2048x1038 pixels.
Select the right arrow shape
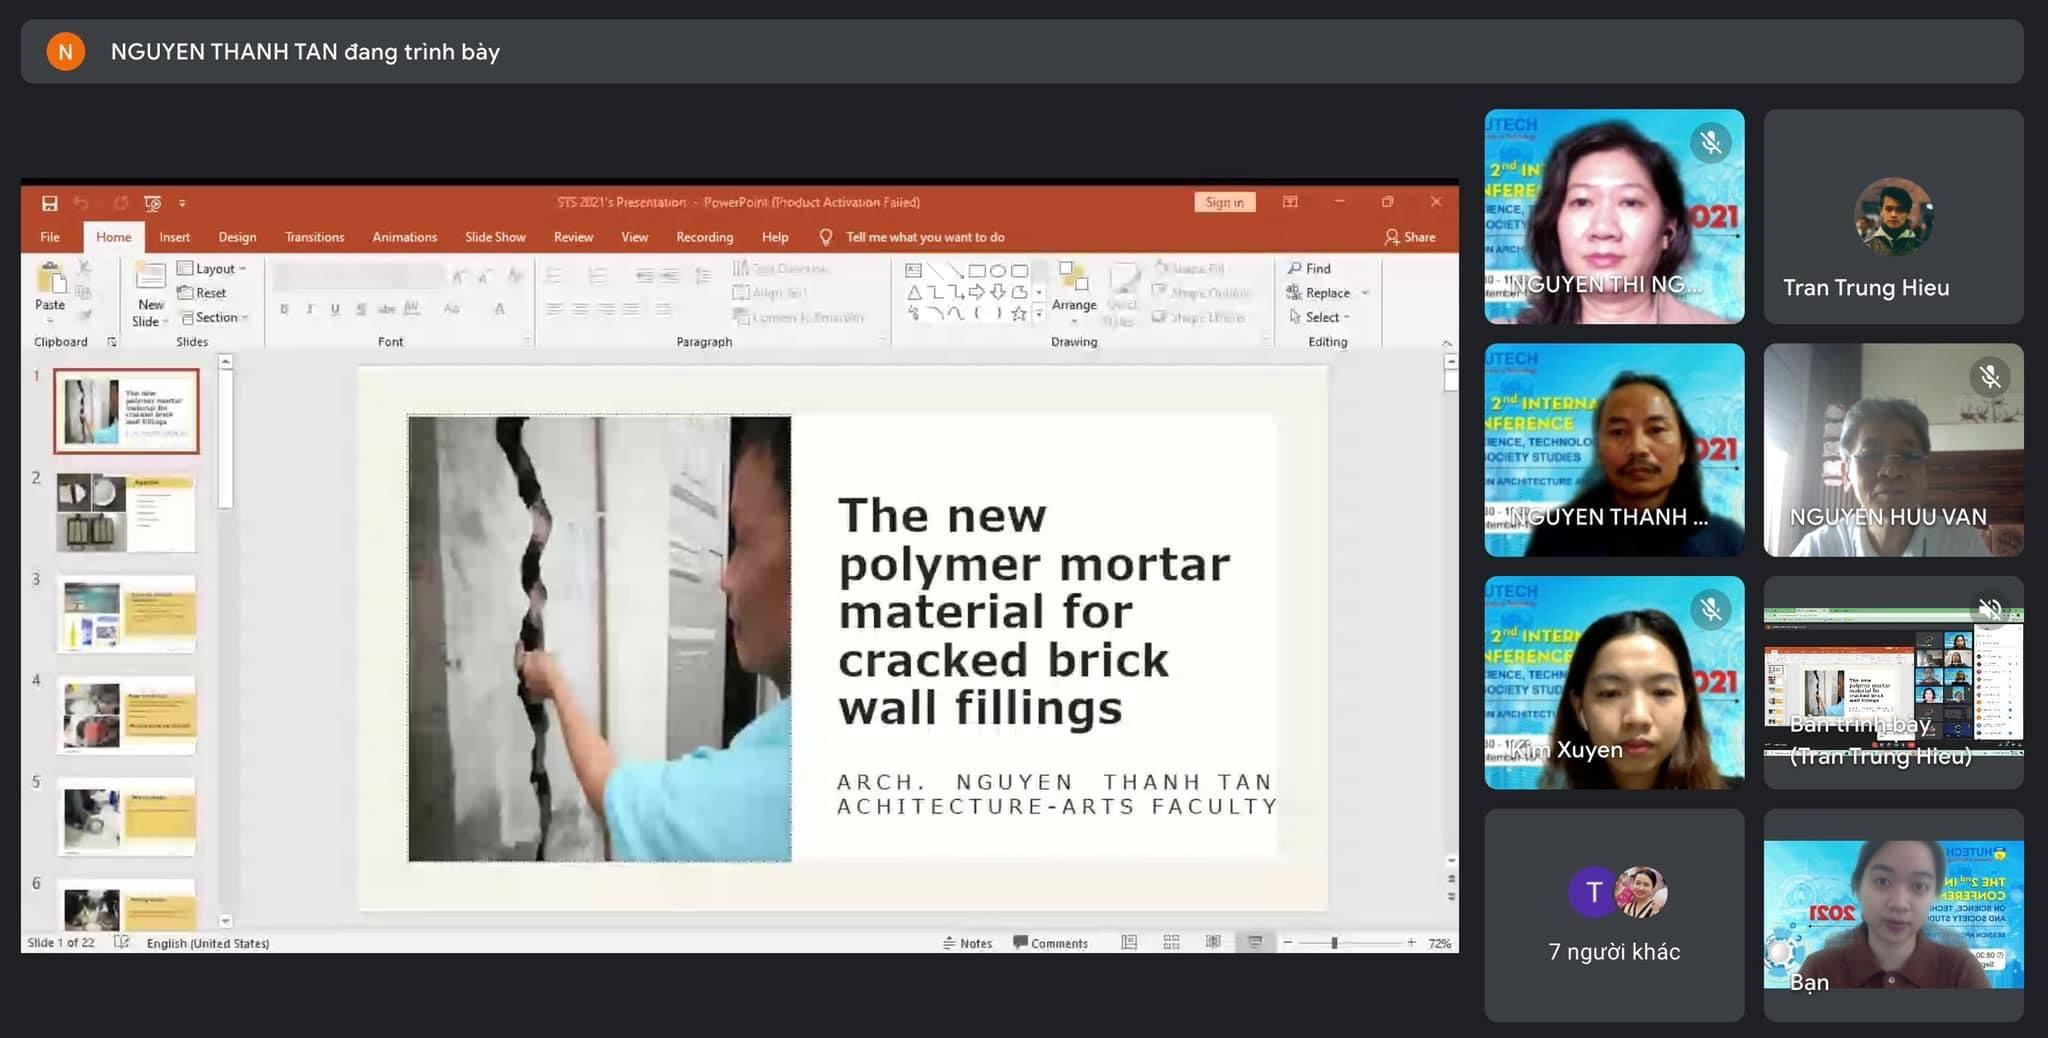pos(977,292)
